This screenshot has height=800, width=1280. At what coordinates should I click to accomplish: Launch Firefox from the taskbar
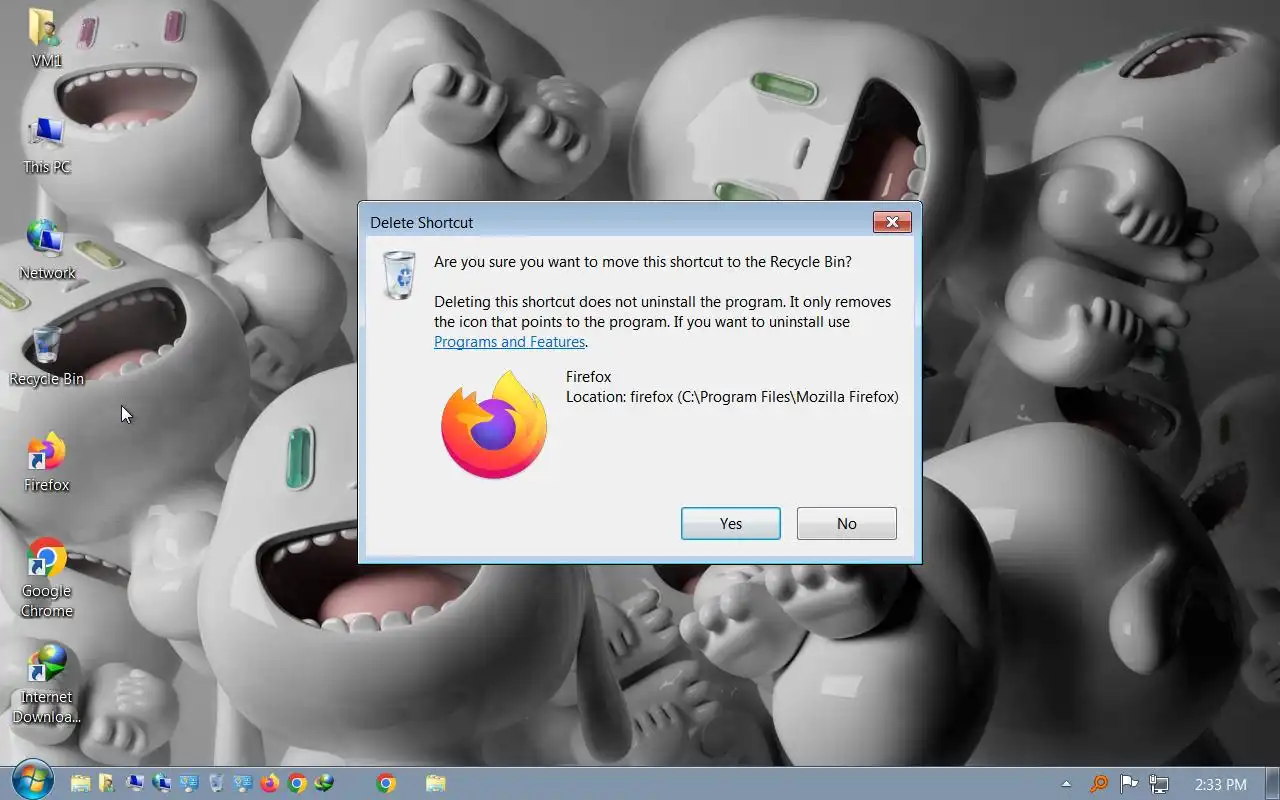pyautogui.click(x=270, y=783)
